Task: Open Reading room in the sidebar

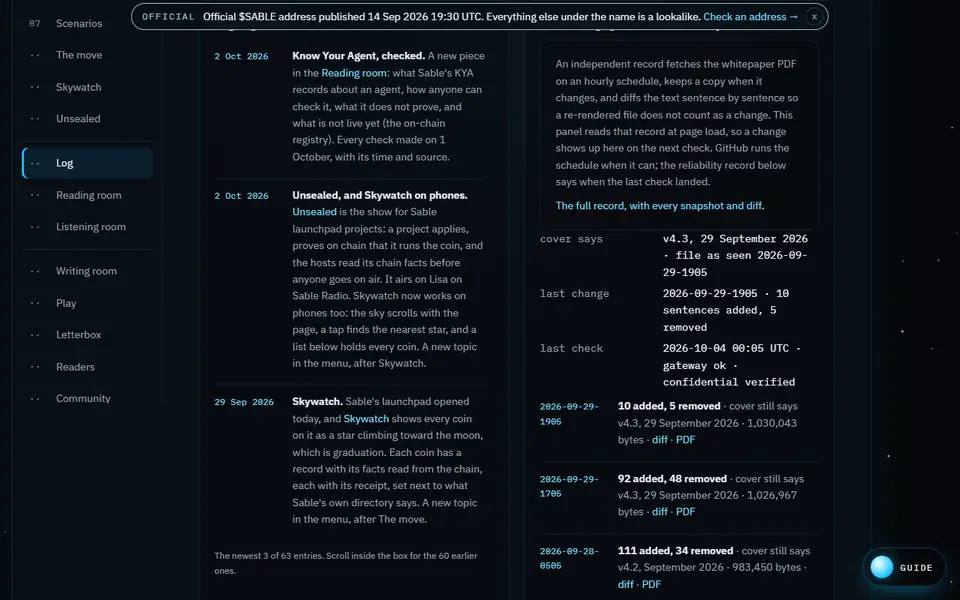Action: (87, 195)
